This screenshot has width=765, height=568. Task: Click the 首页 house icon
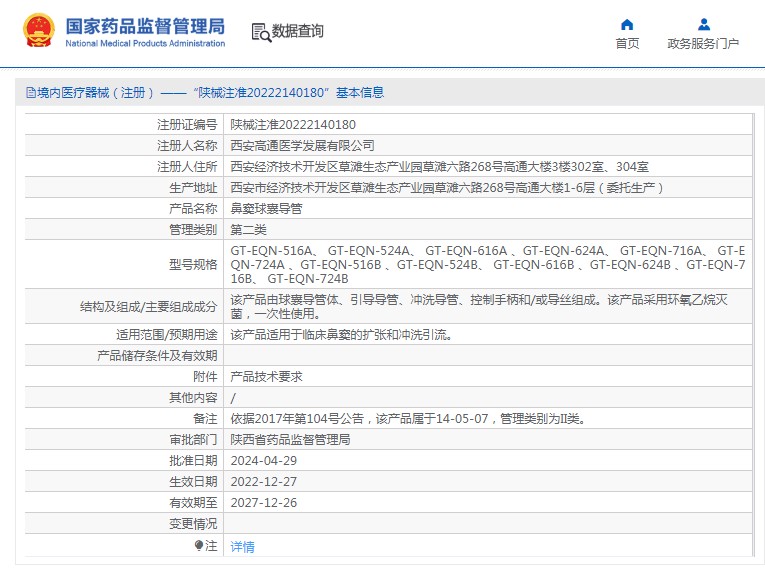(627, 25)
